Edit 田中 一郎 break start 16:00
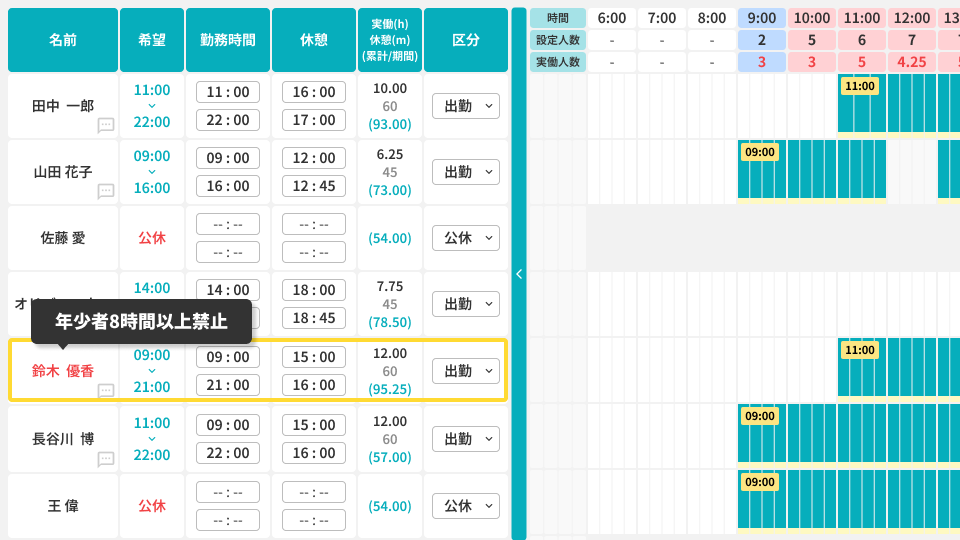The image size is (960, 540). pos(313,92)
